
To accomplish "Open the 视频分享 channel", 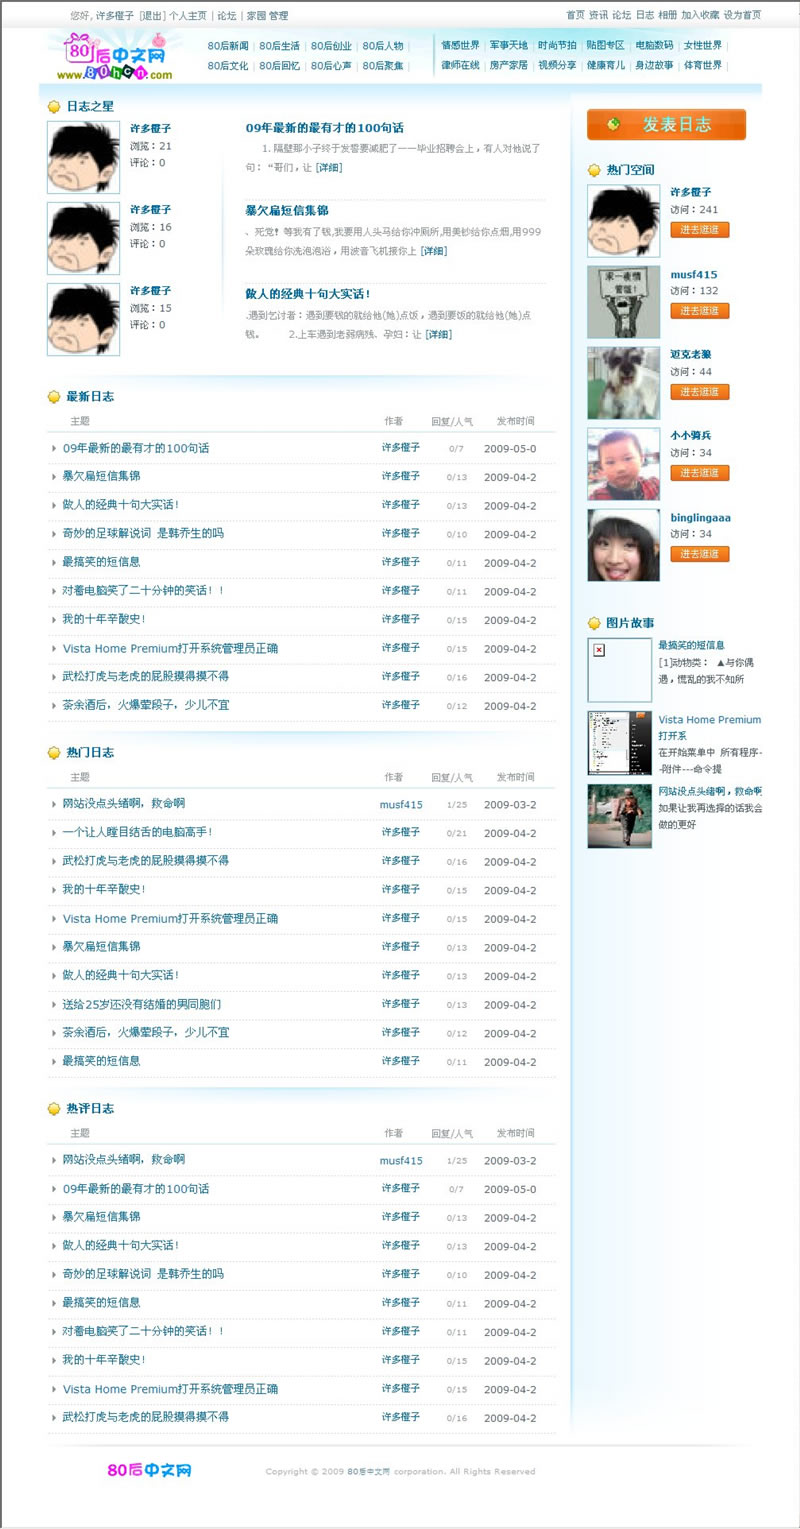I will pos(557,66).
